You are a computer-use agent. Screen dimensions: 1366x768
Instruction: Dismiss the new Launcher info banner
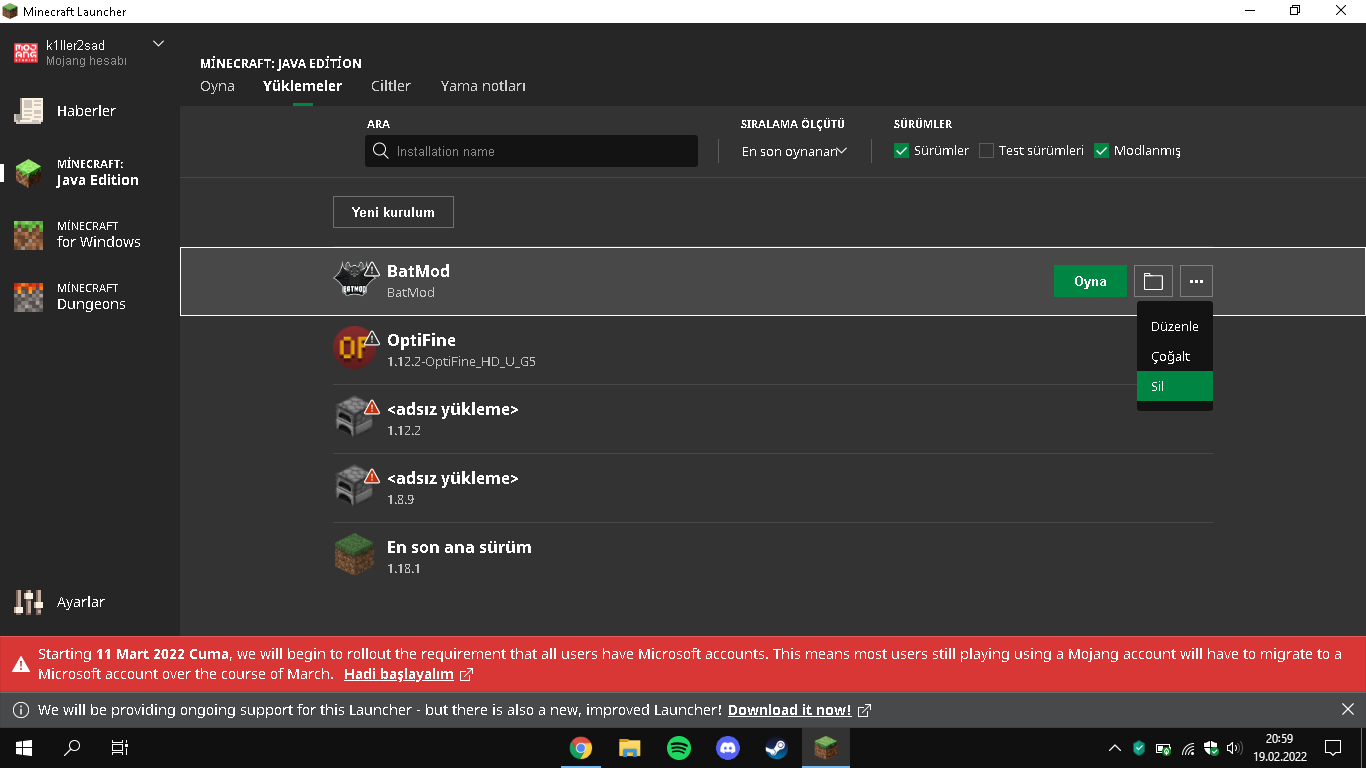1347,709
